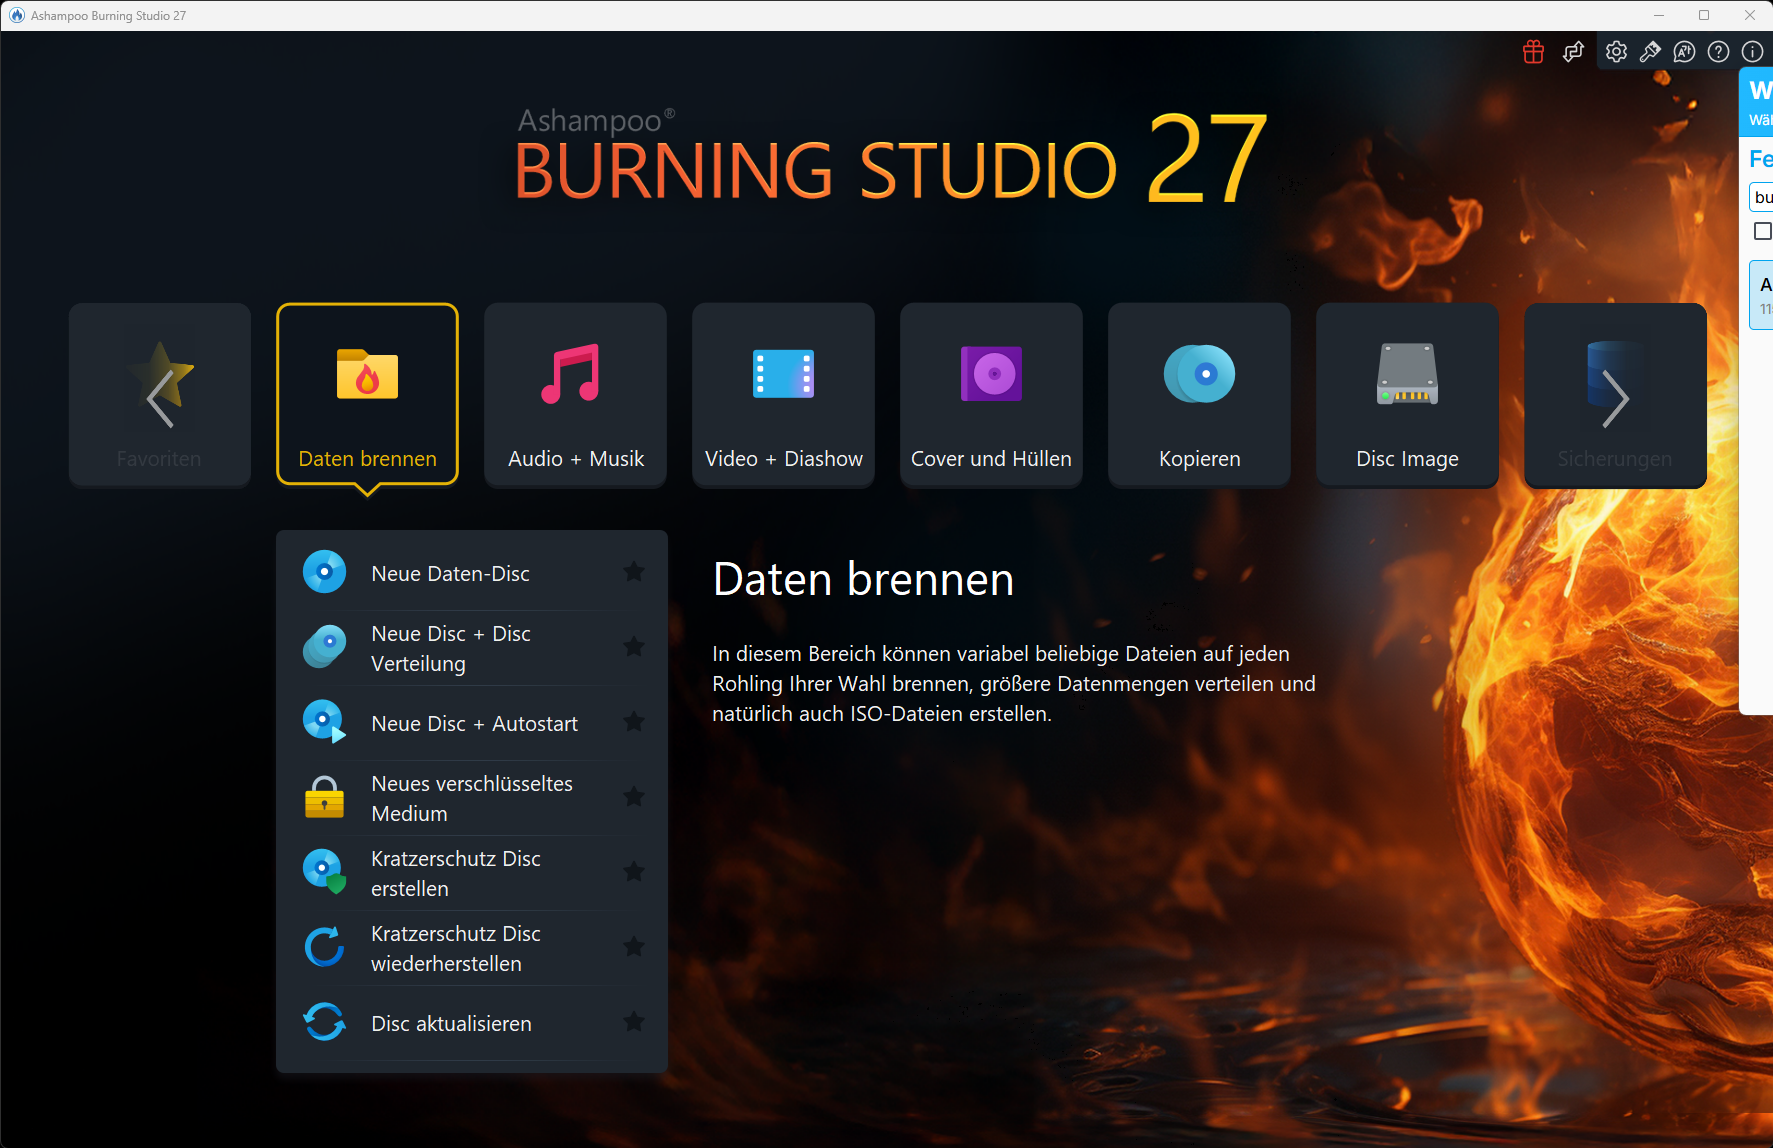The width and height of the screenshot is (1773, 1148).
Task: Maximize the Burning Studio window
Action: click(1704, 15)
